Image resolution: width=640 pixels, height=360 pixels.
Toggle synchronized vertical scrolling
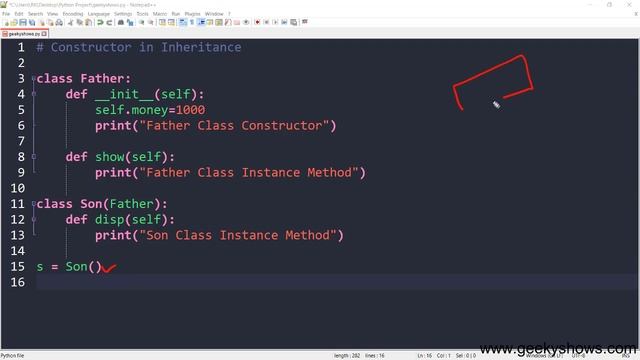162,22
